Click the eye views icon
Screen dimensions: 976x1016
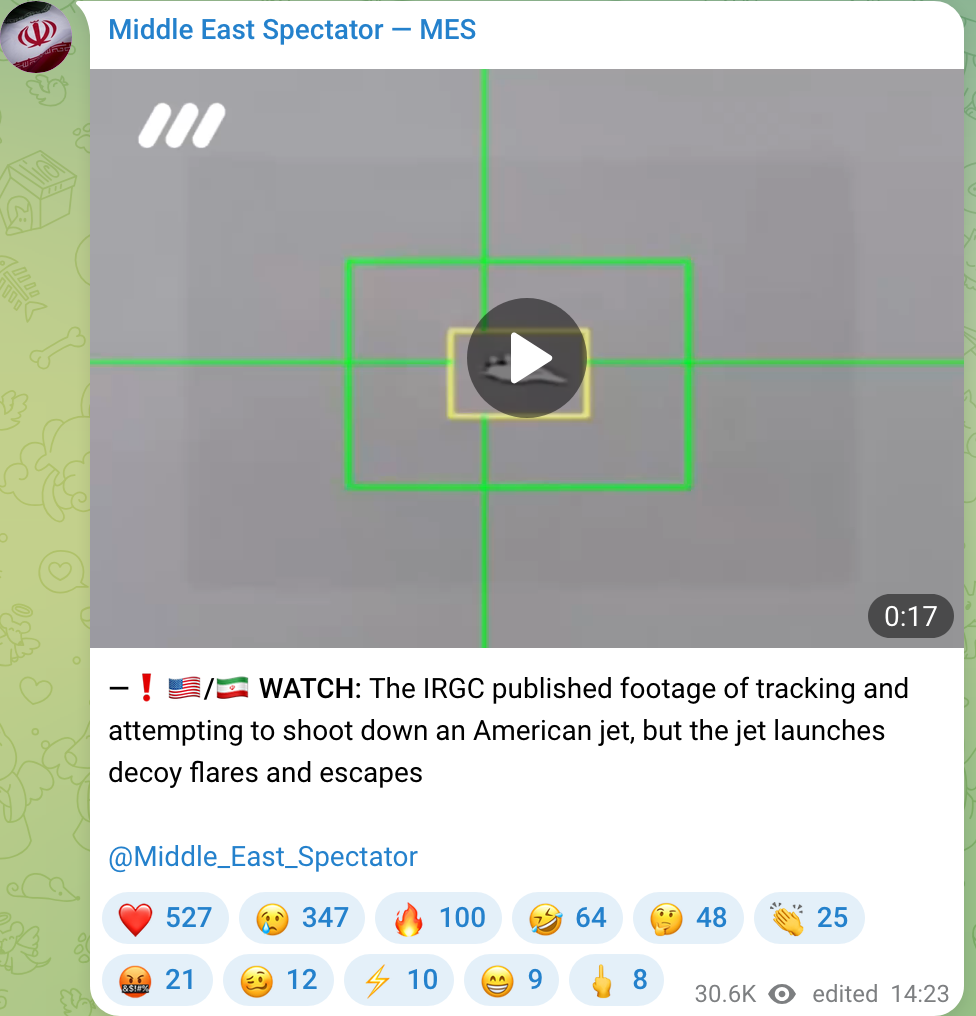[x=782, y=993]
